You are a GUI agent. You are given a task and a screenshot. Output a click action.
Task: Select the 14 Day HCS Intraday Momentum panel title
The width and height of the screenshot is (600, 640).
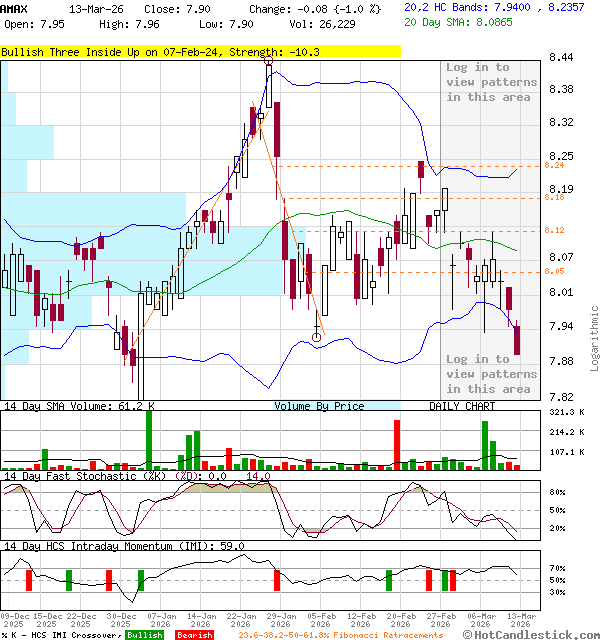pos(124,546)
